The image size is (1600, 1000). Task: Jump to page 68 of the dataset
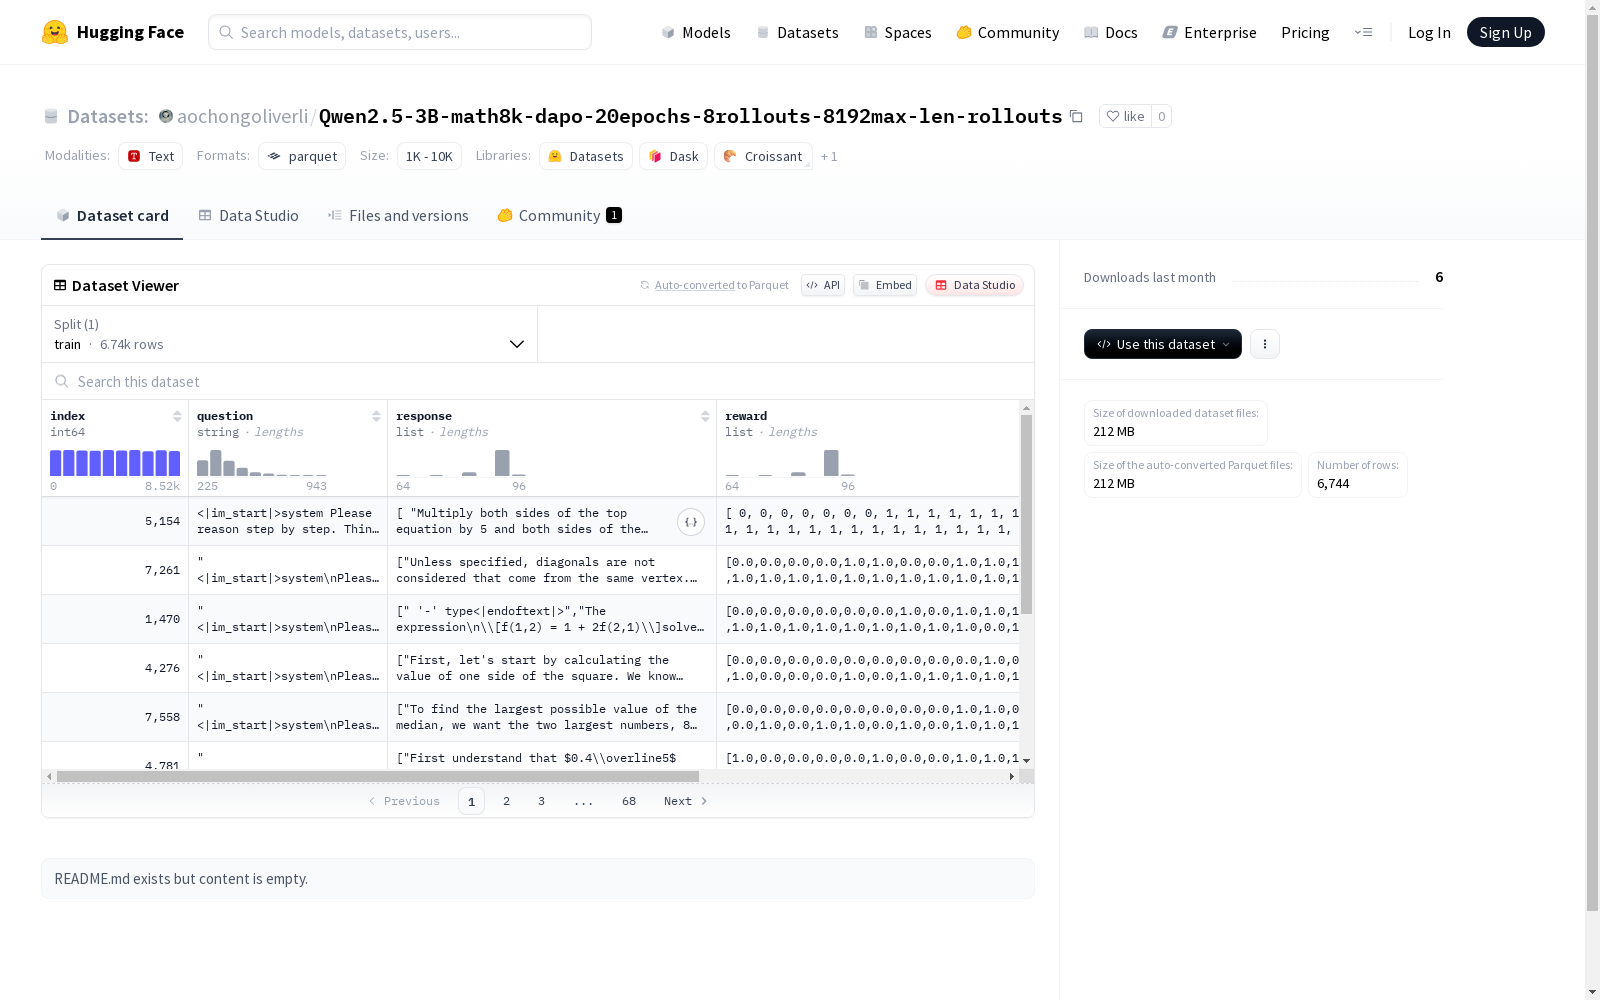pos(629,801)
